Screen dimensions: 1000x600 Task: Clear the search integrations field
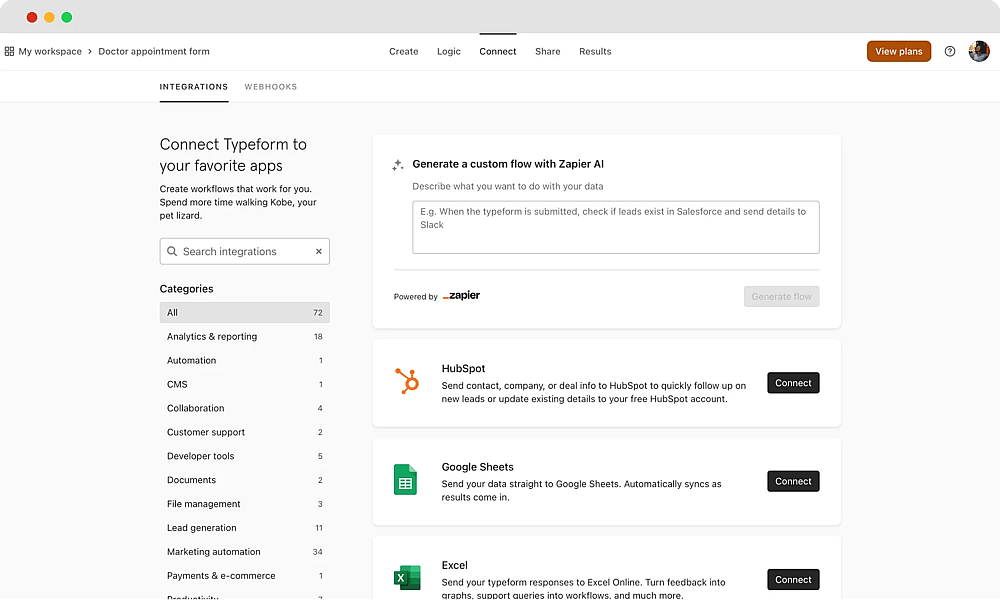click(318, 251)
